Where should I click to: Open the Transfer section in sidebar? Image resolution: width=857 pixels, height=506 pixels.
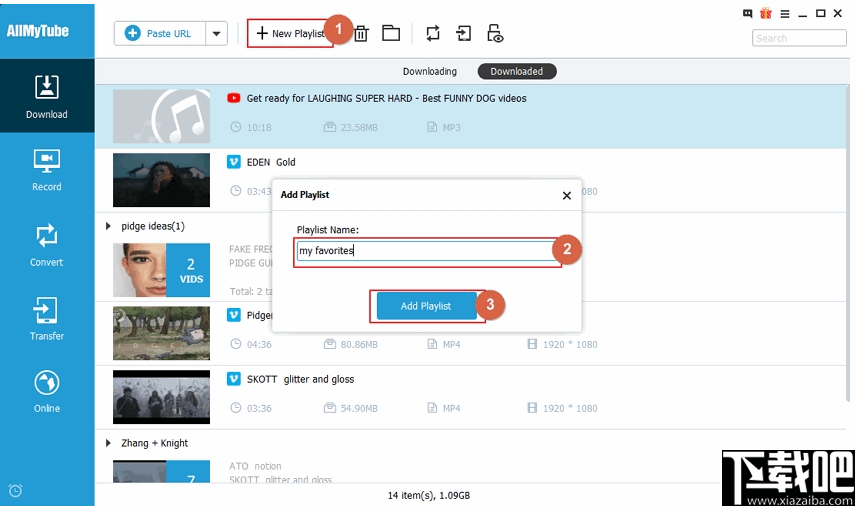tap(47, 319)
